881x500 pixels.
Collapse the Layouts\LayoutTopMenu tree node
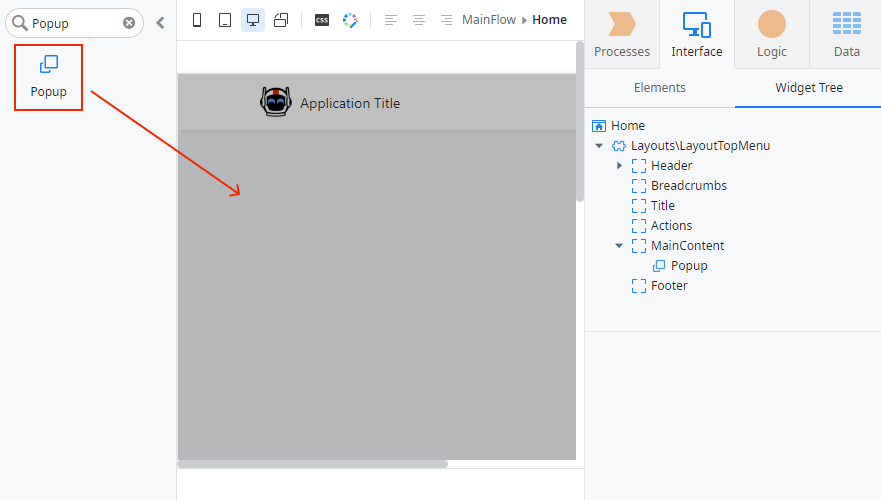599,146
